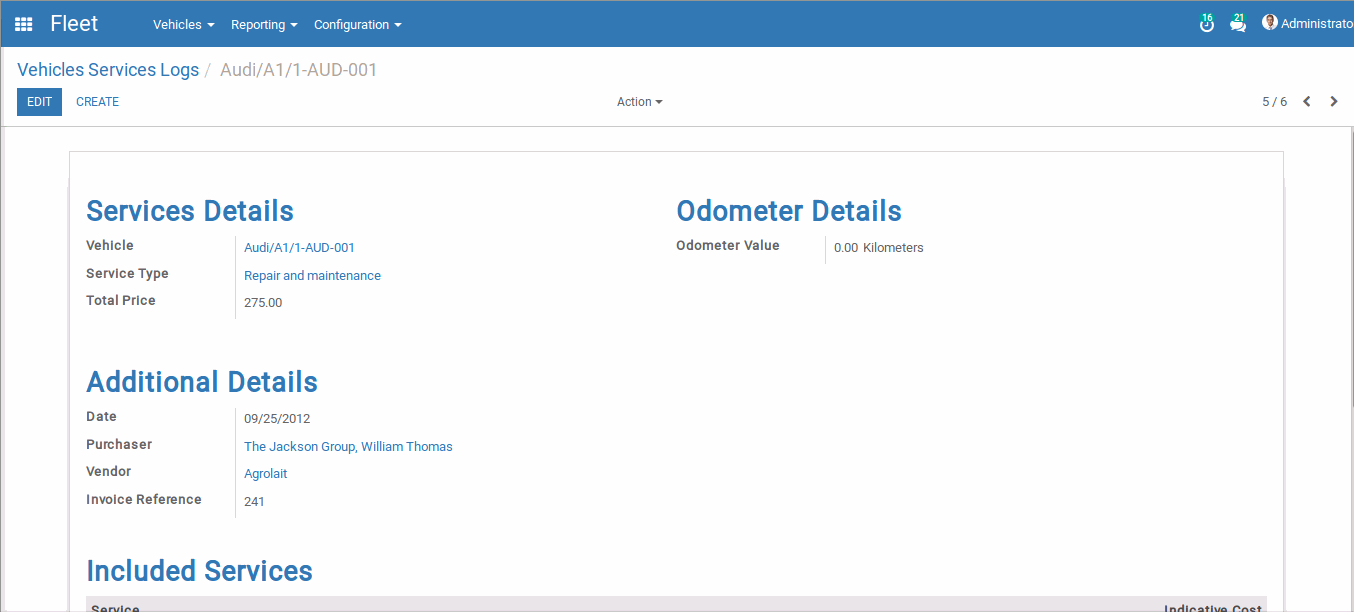
Task: Click the Service Type field label
Action: (x=127, y=273)
